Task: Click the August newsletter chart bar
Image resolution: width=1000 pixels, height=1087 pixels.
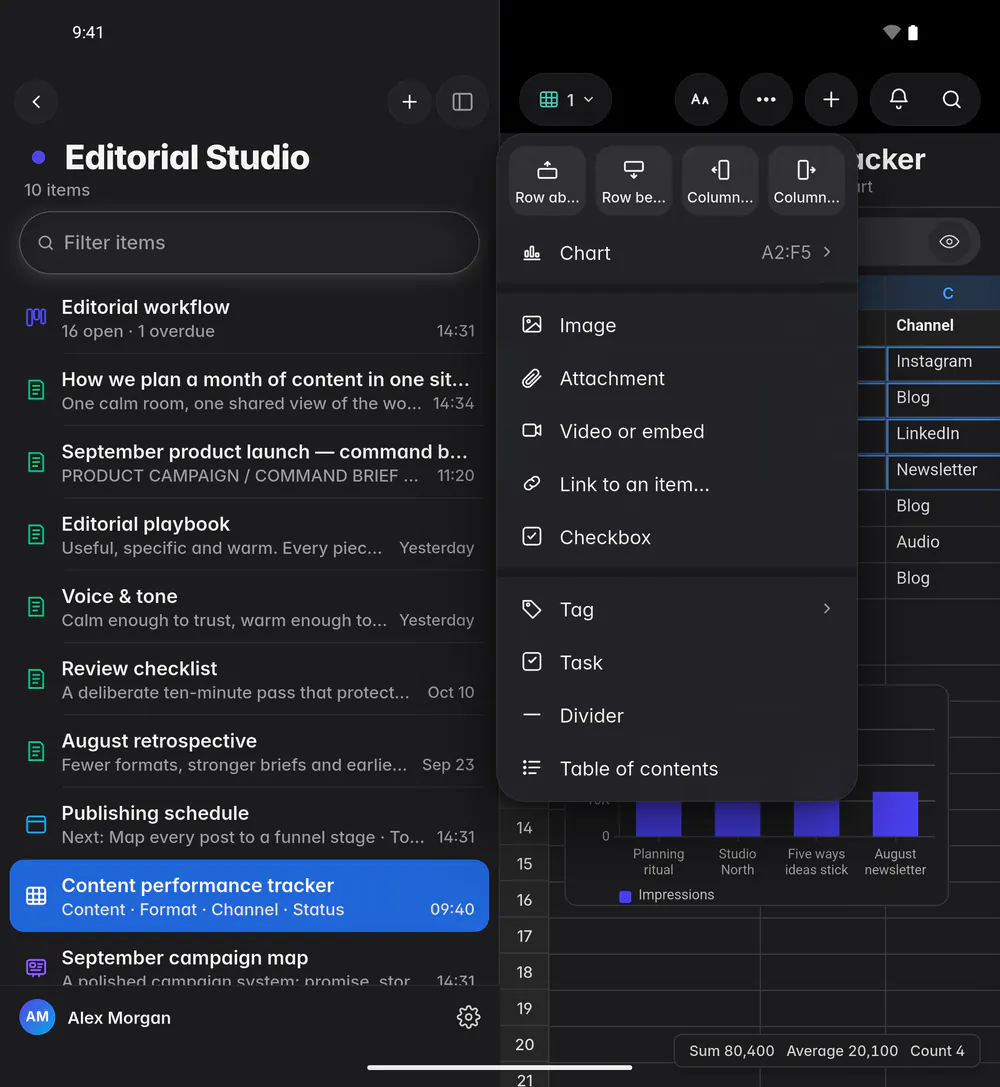Action: [x=895, y=814]
